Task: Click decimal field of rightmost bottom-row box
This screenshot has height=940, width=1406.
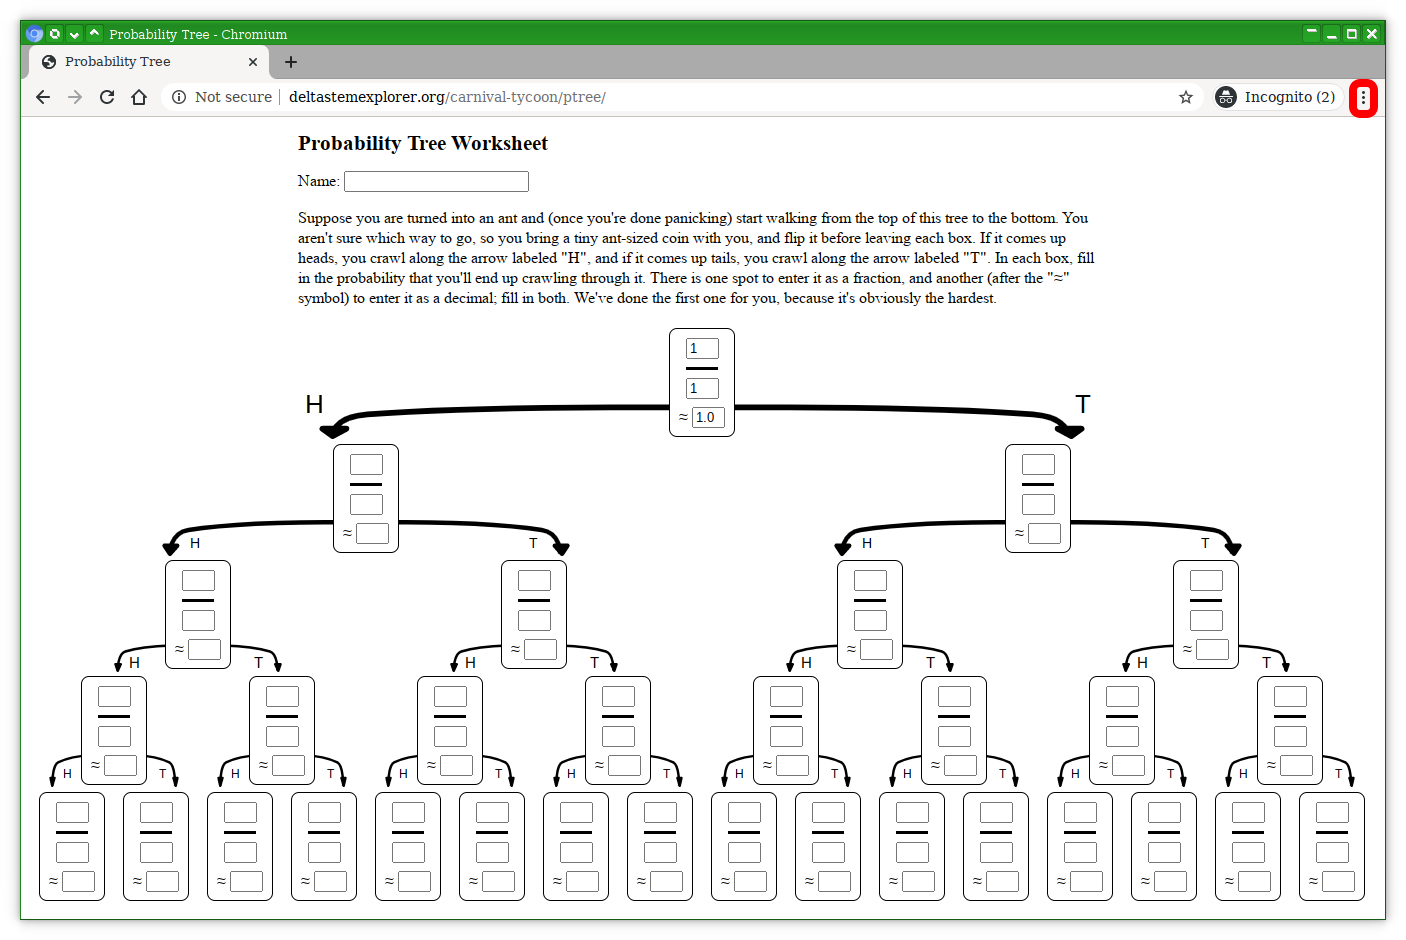Action: 1338,881
